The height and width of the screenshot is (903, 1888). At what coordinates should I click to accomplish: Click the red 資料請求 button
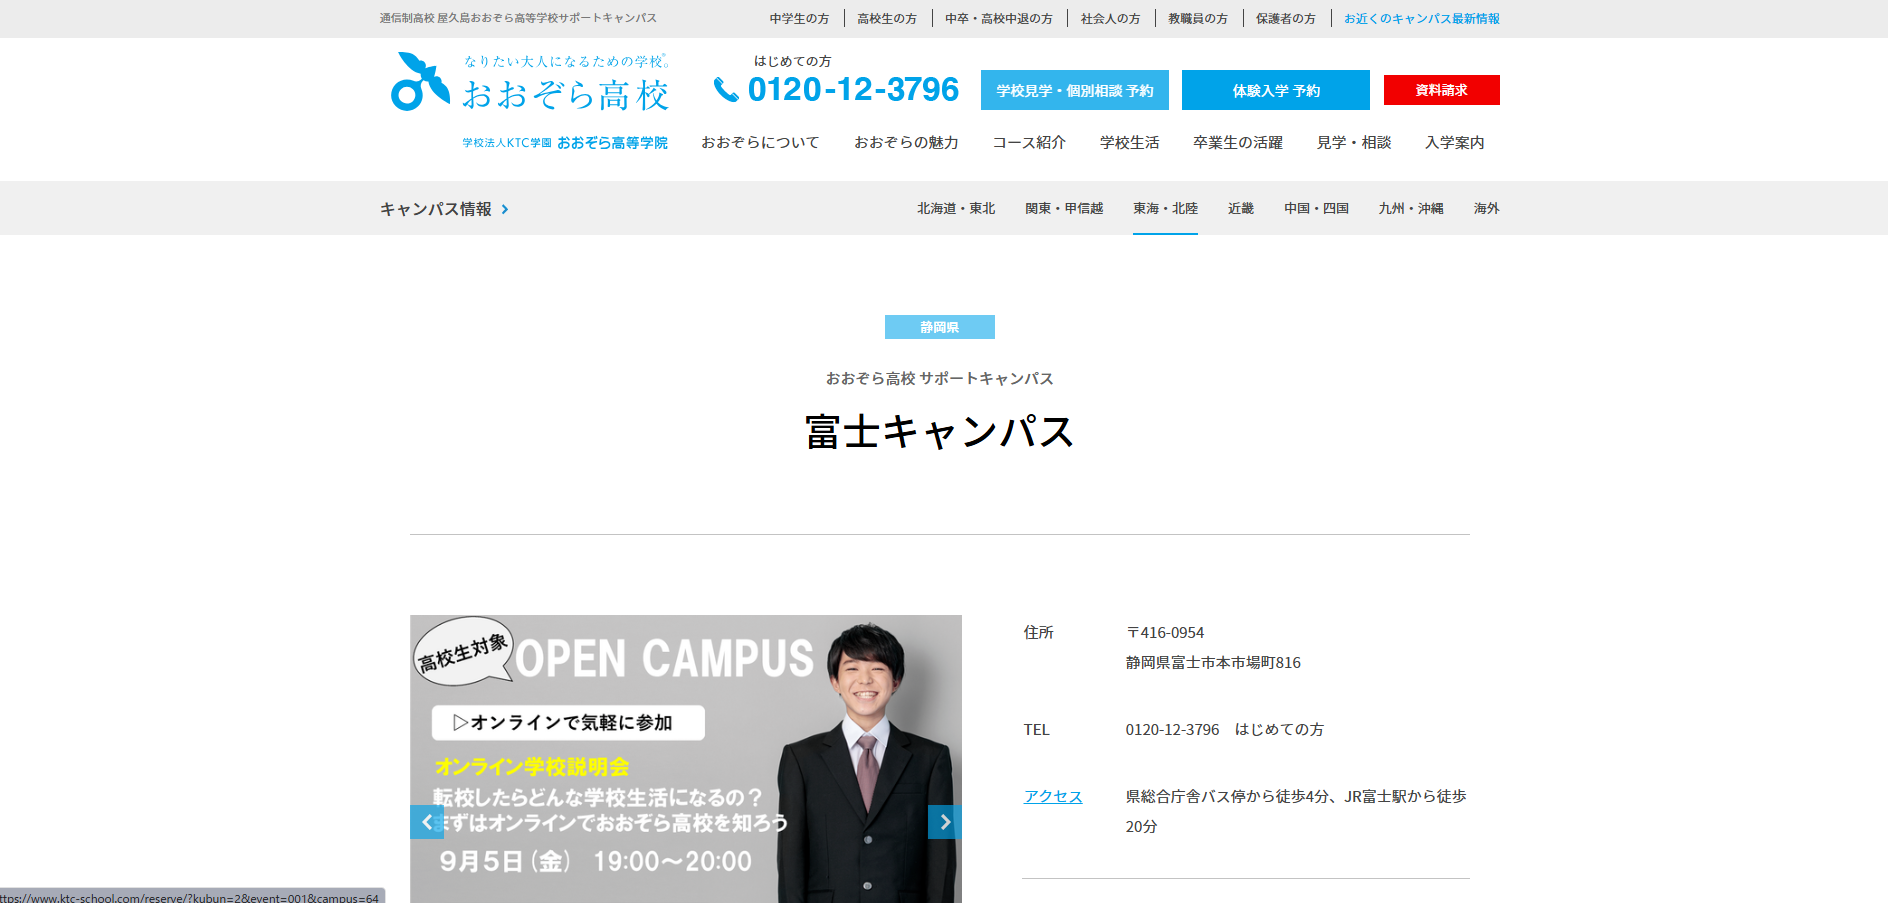[x=1441, y=90]
